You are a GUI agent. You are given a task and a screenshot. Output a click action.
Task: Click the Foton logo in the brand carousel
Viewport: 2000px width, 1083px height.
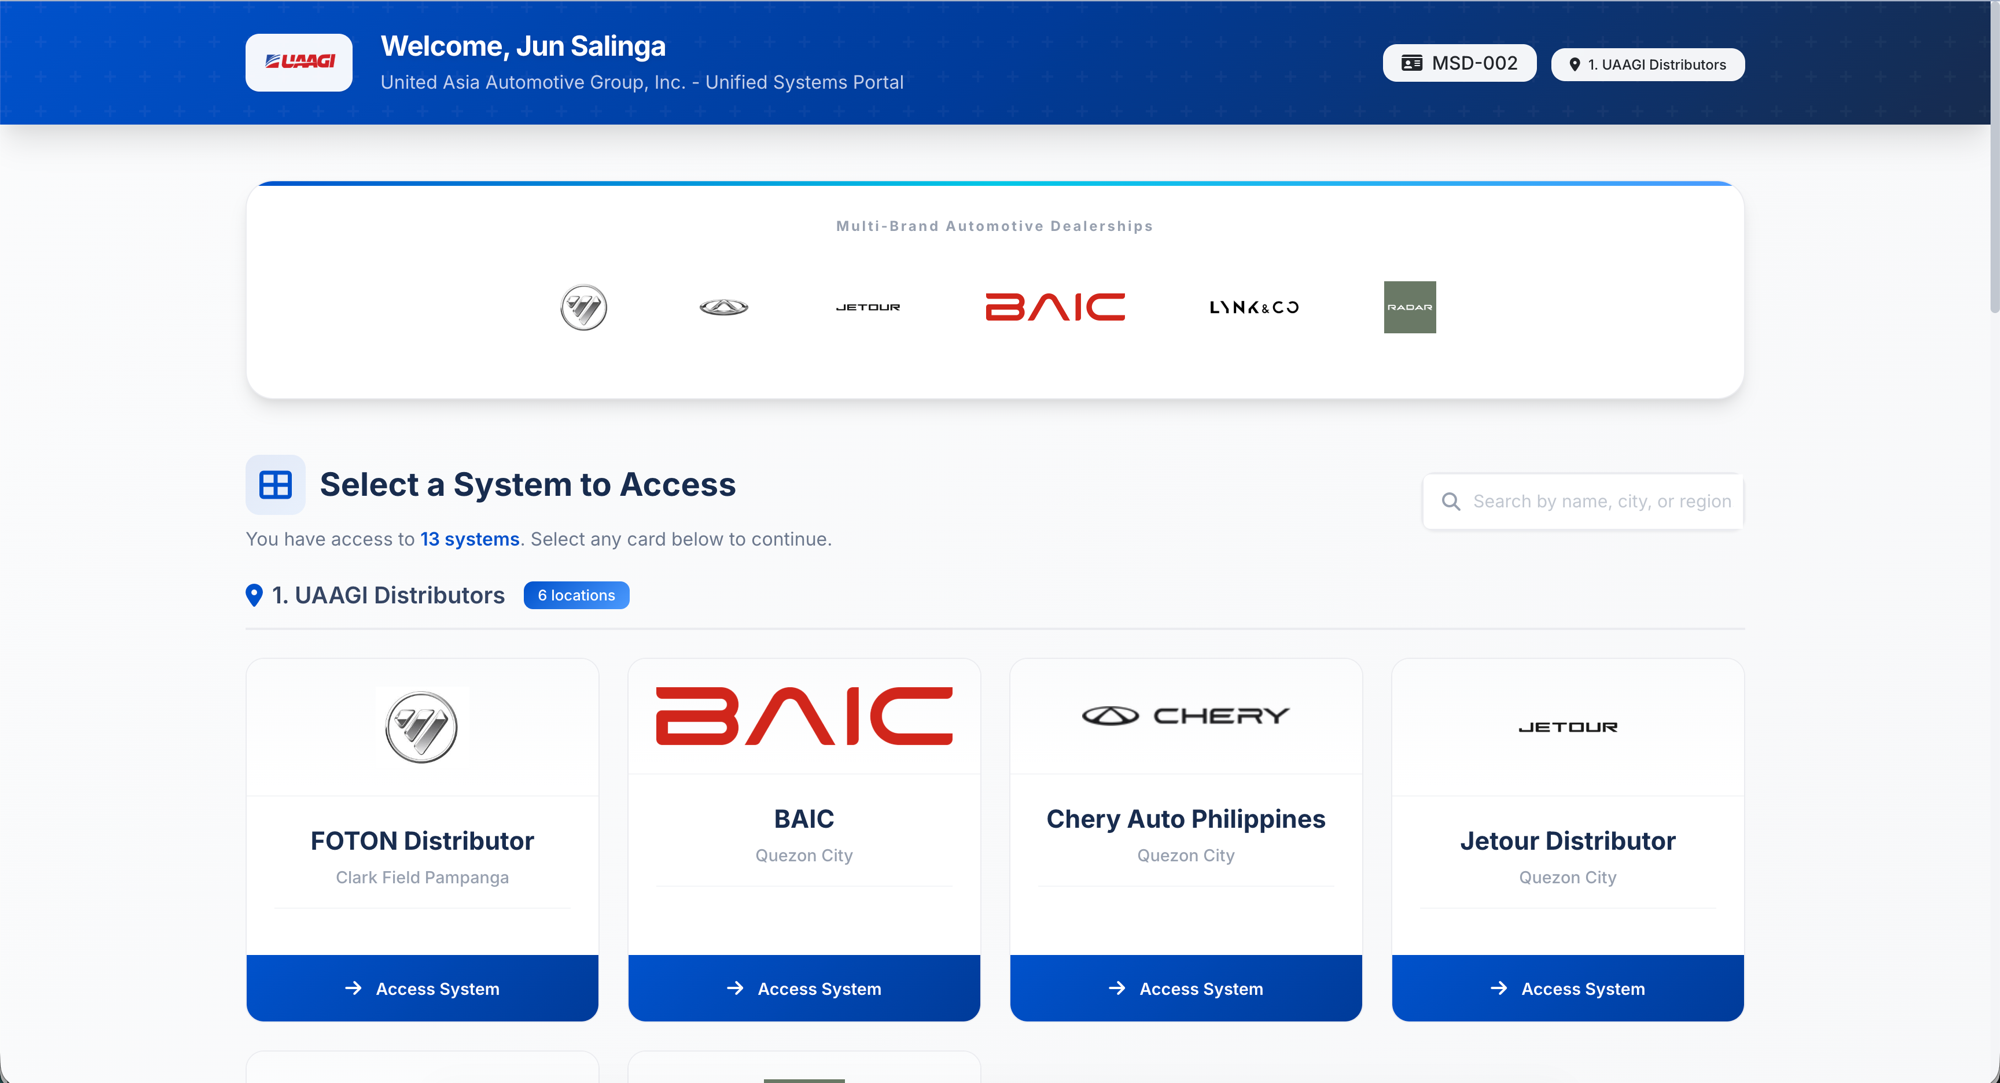(583, 307)
